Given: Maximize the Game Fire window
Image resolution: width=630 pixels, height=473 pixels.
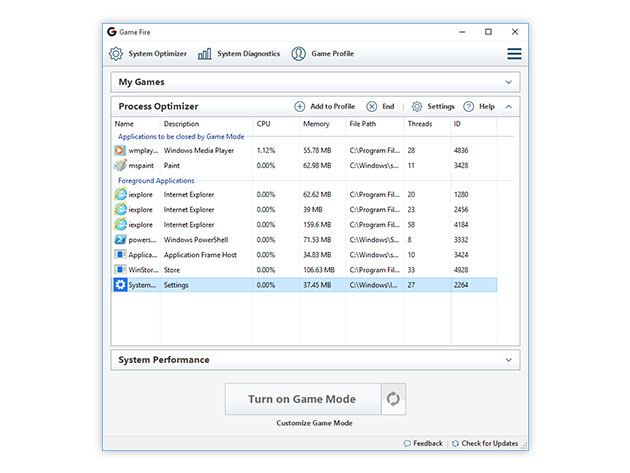Looking at the screenshot, I should click(488, 32).
